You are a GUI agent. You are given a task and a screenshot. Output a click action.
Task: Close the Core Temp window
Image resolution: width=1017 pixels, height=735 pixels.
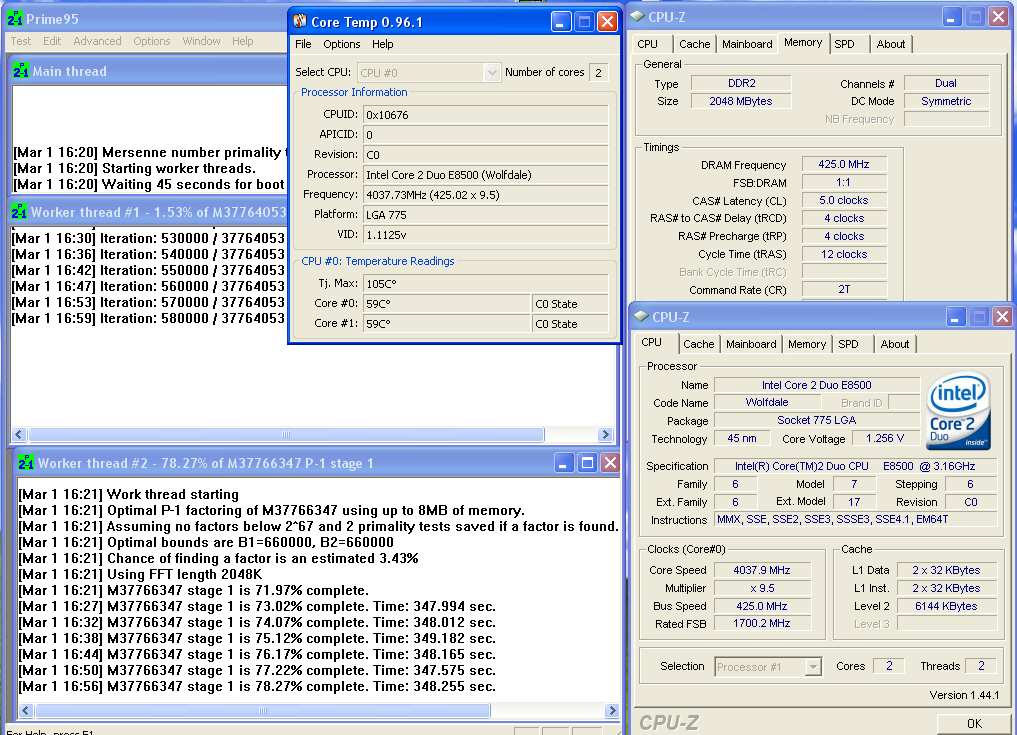pos(607,22)
